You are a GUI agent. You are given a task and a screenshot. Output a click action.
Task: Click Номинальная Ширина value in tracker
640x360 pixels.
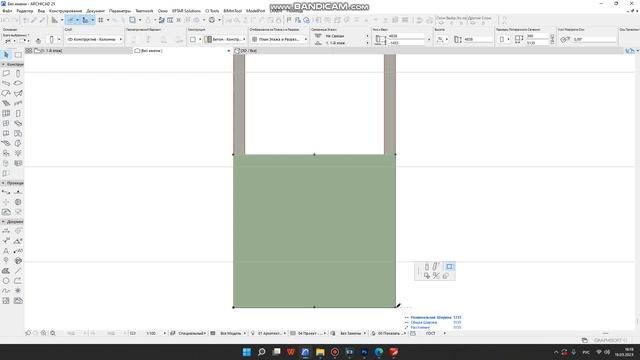(457, 318)
